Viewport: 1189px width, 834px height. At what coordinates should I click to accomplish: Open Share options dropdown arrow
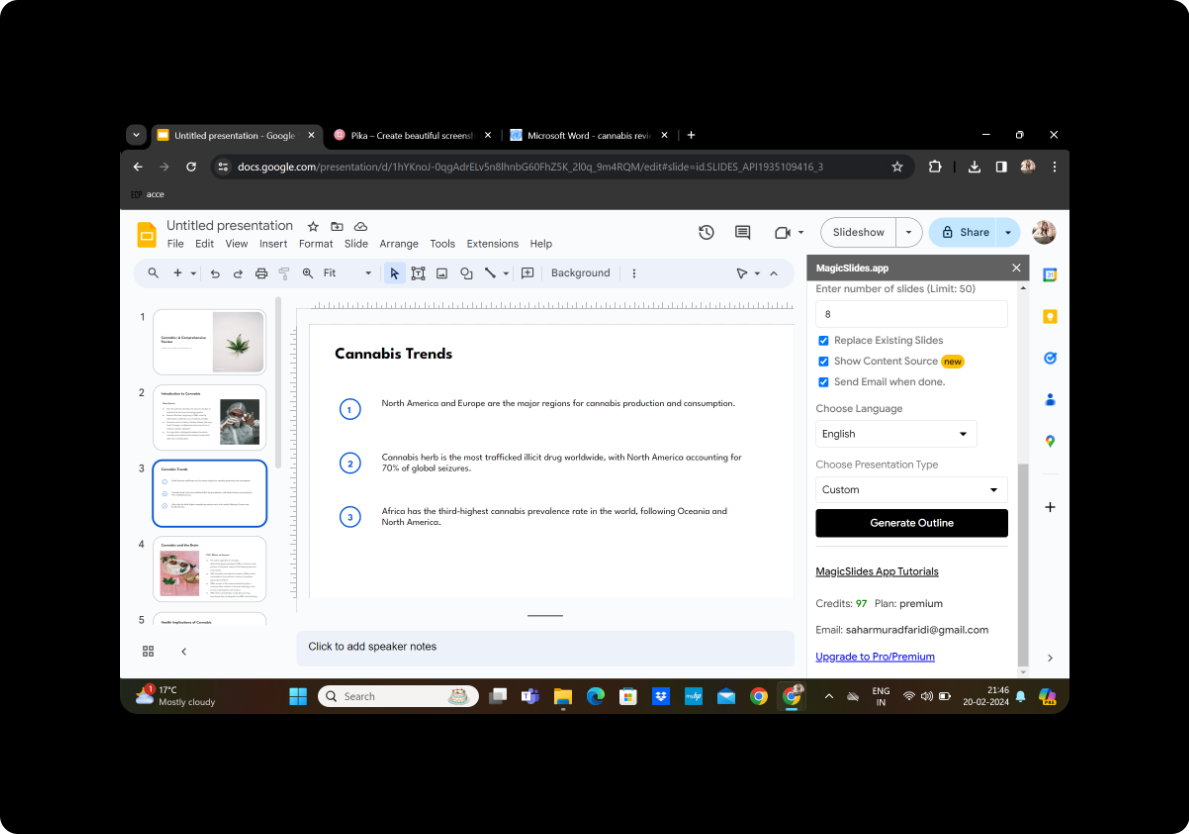pyautogui.click(x=1008, y=233)
